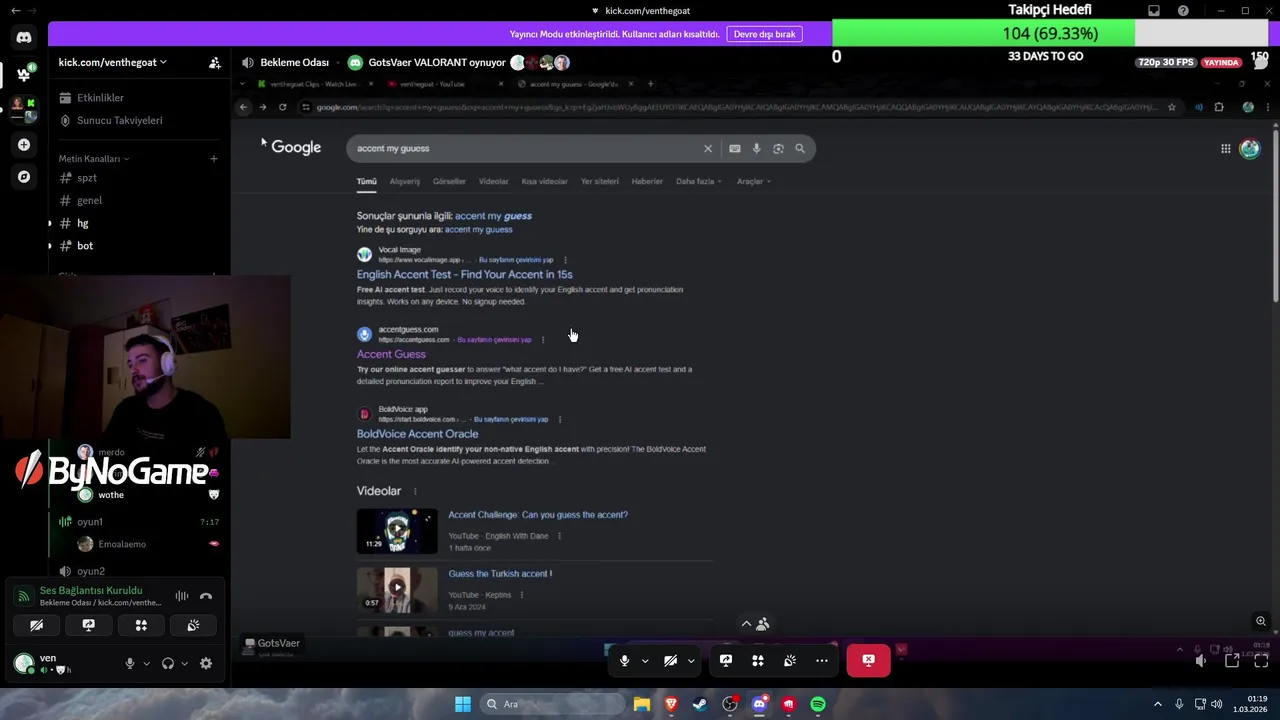This screenshot has height=720, width=1280.
Task: Open Discover servers compass icon
Action: (24, 177)
